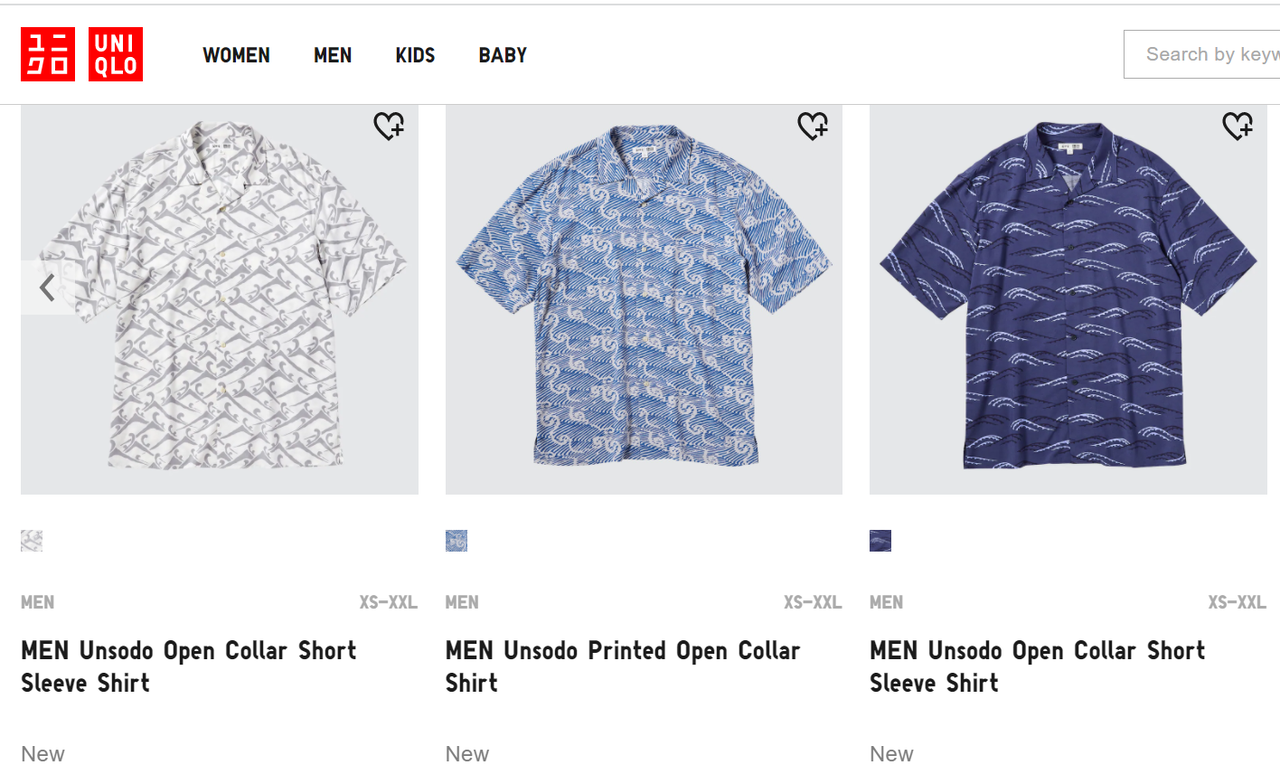The image size is (1280, 765).
Task: Click the Japanese katakana Uniqlo logo
Action: [x=48, y=54]
